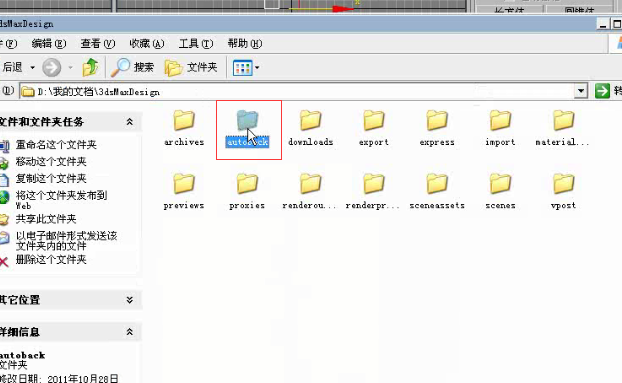Toggle the 文件夹 folders pane button
Viewport: 622px width, 383px height.
click(191, 67)
